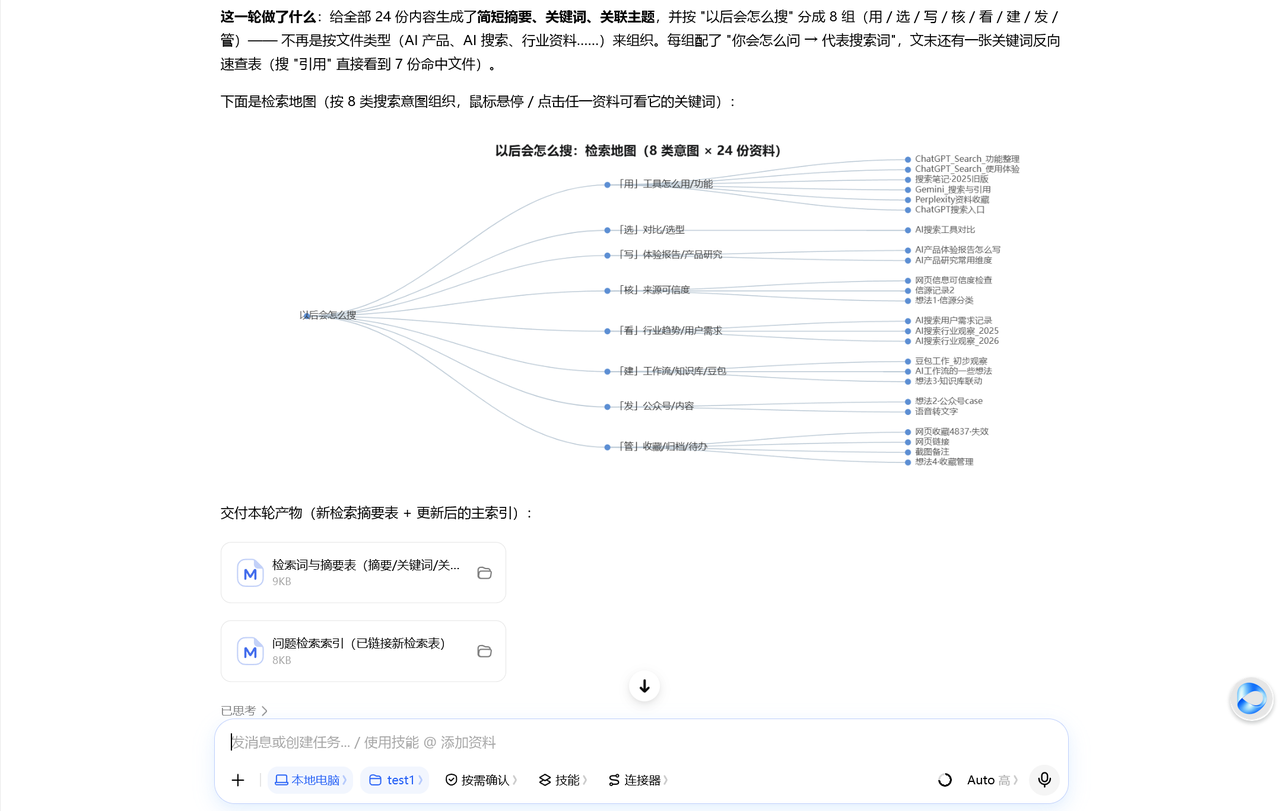The height and width of the screenshot is (811, 1280).
Task: Open folder for 问题检索索引 file
Action: pyautogui.click(x=485, y=651)
